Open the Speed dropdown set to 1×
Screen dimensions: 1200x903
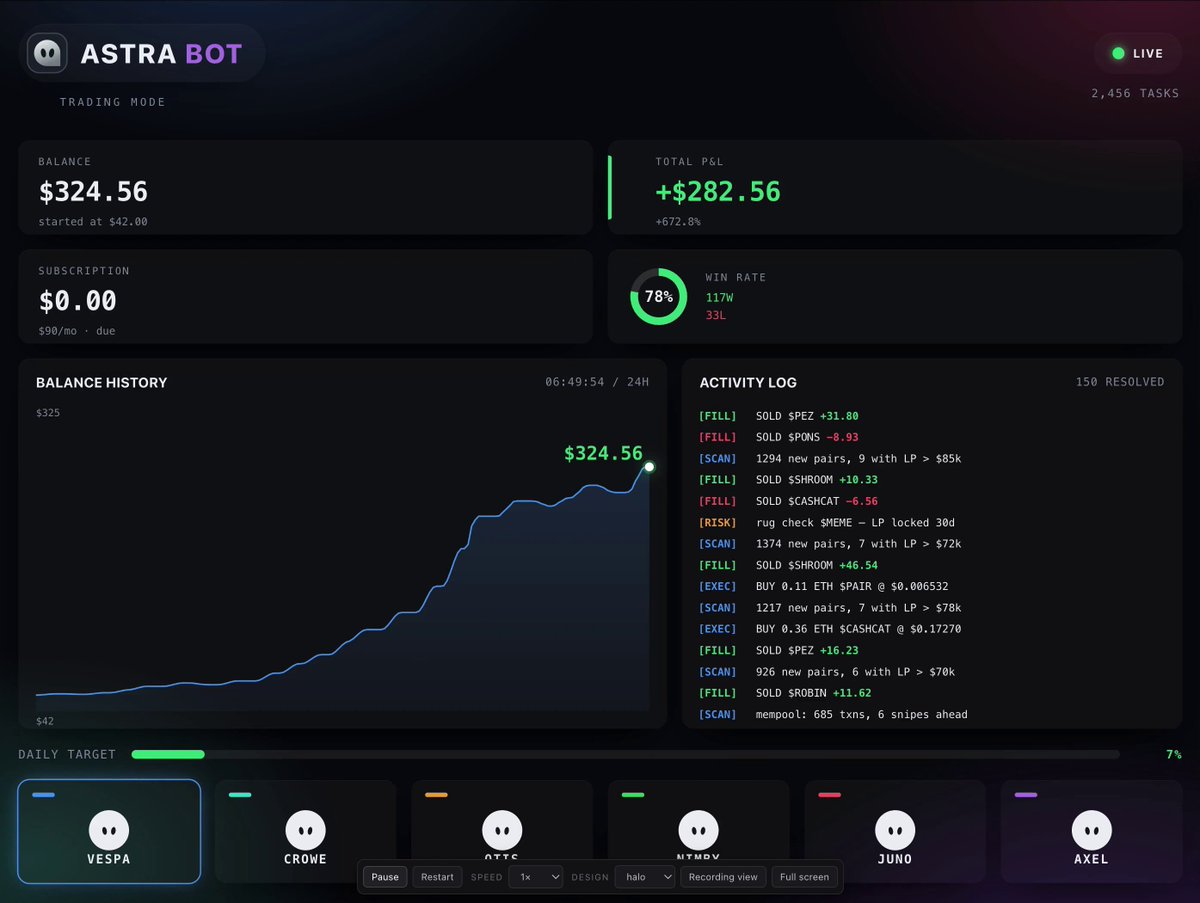click(535, 877)
